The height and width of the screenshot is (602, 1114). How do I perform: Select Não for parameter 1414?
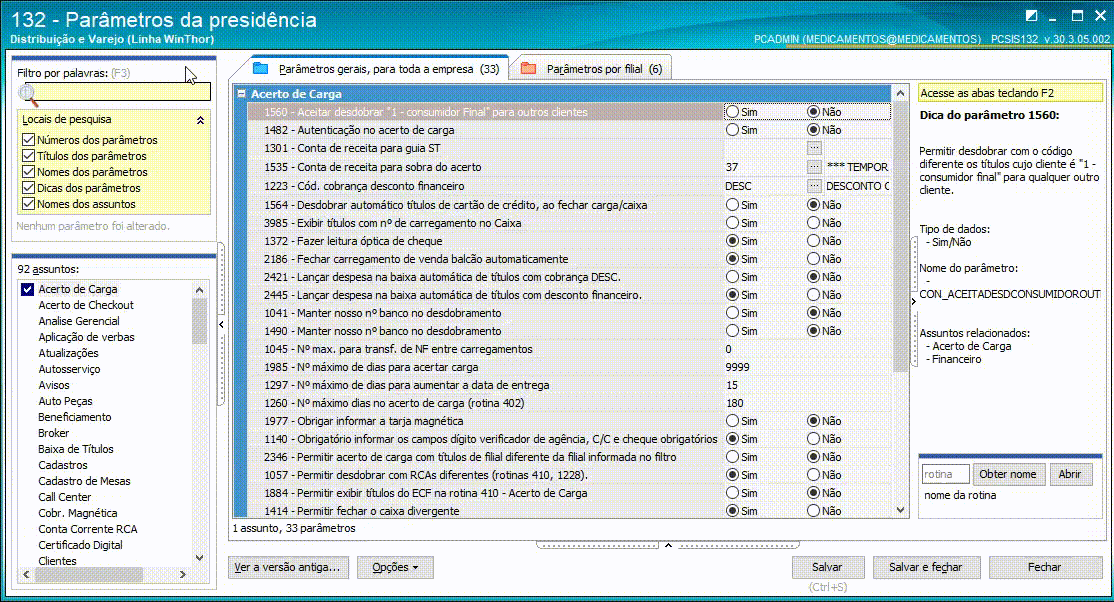[x=813, y=510]
